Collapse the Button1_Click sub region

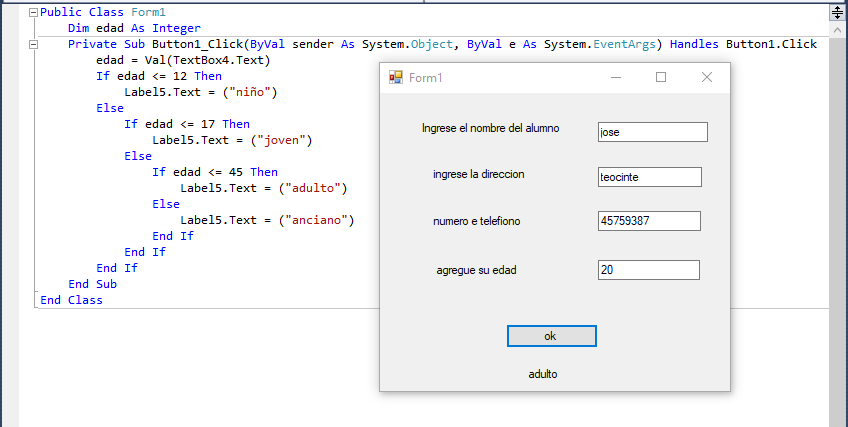(34, 44)
